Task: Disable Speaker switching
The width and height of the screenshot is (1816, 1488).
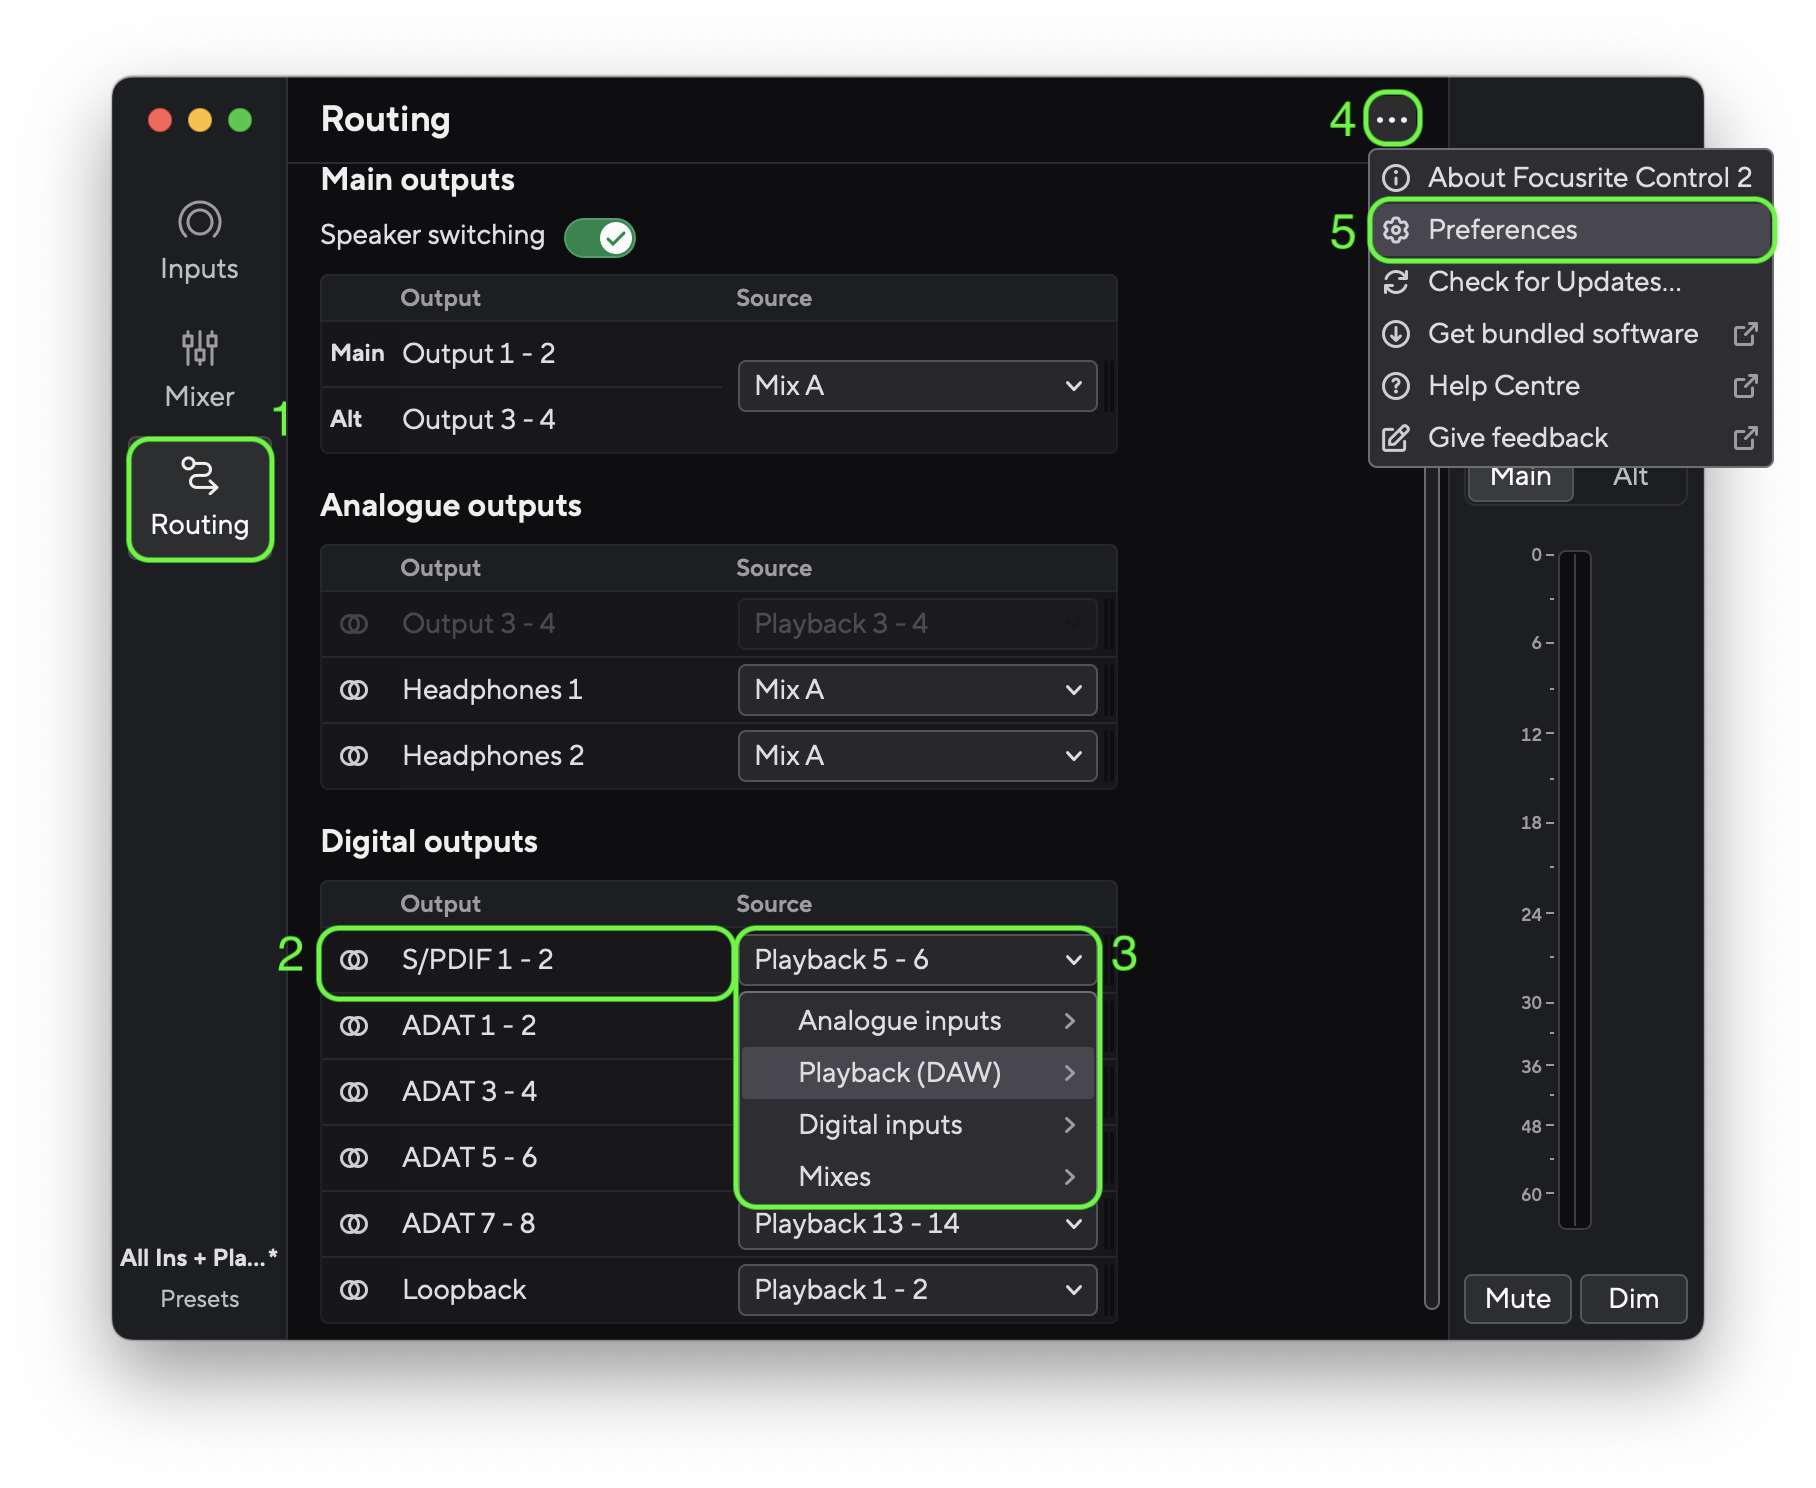Action: 599,237
